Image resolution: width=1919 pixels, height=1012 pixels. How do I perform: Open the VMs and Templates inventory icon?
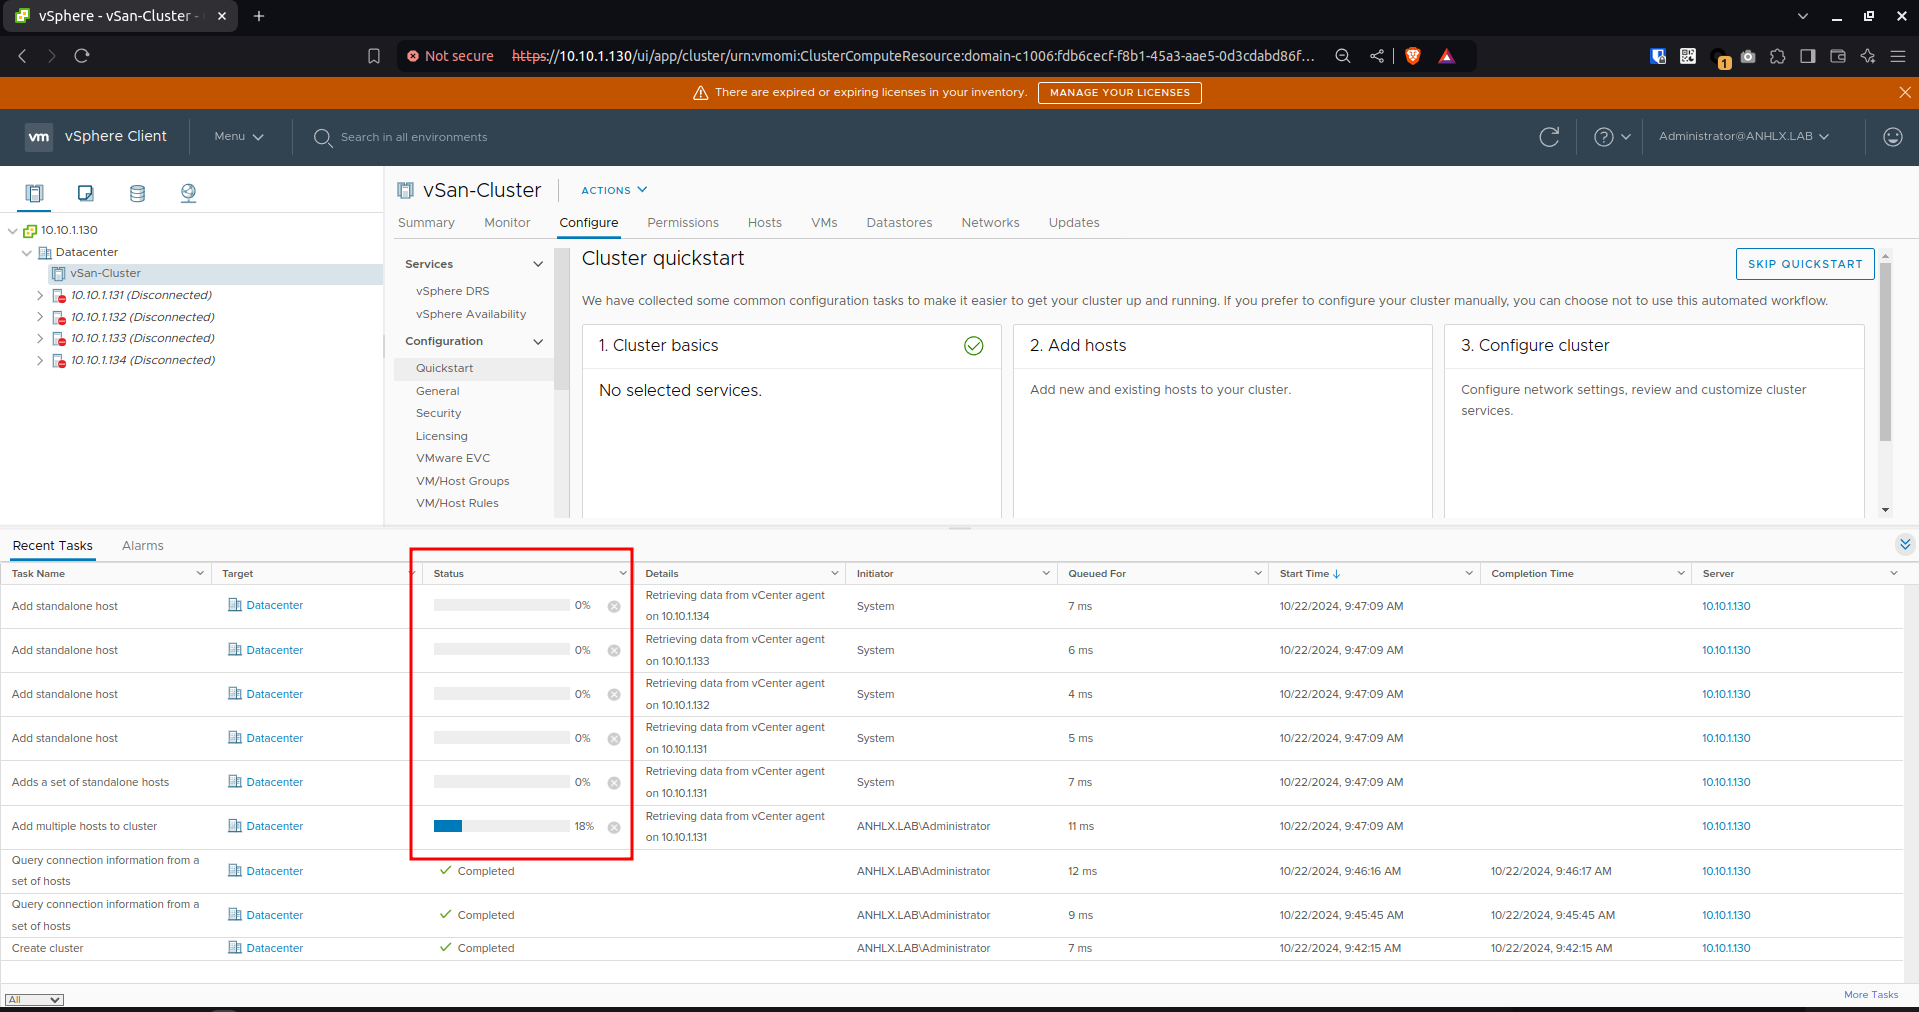[x=86, y=193]
